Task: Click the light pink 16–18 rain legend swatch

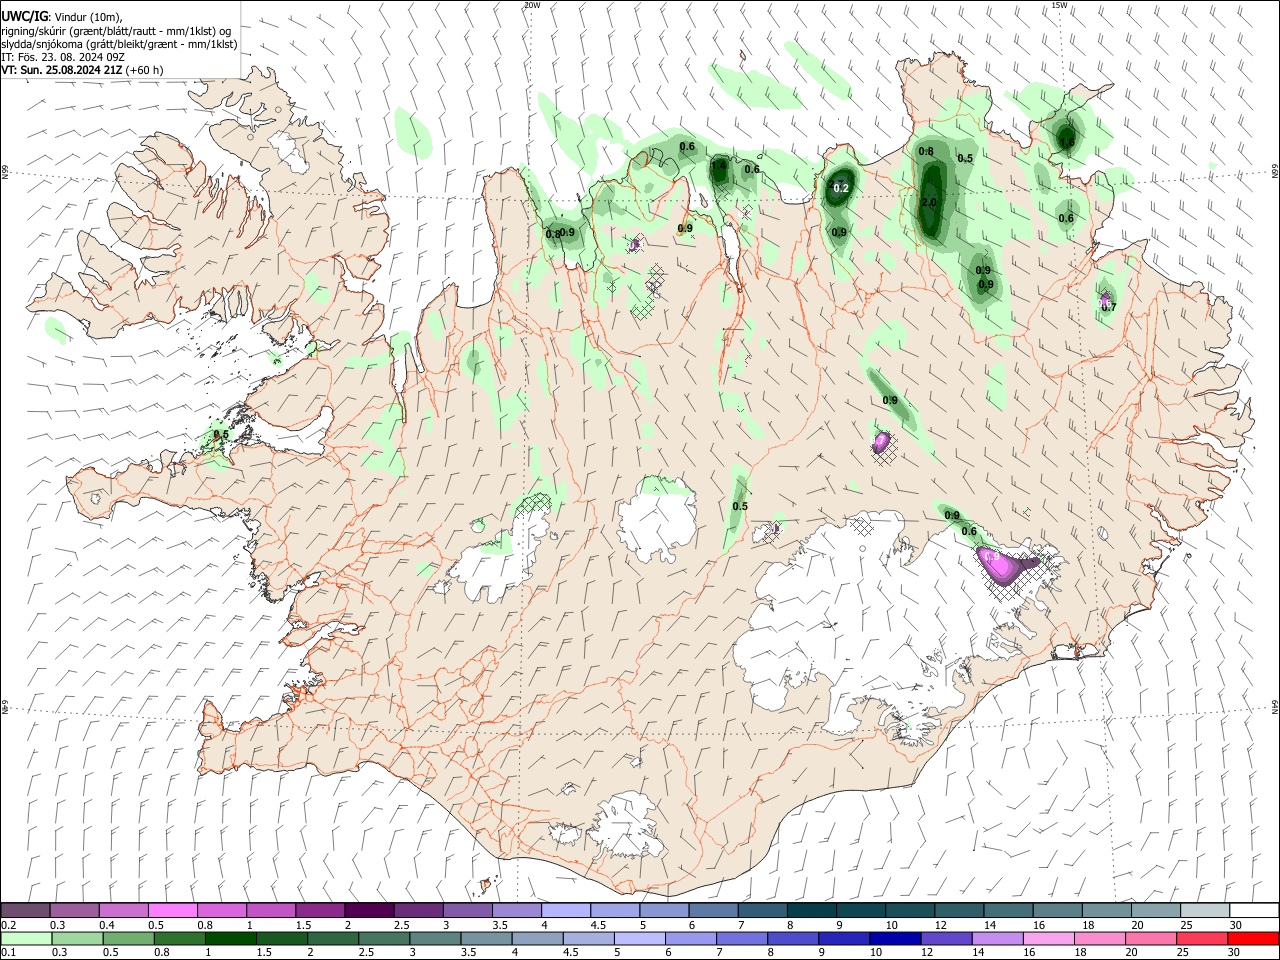Action: click(x=1048, y=938)
